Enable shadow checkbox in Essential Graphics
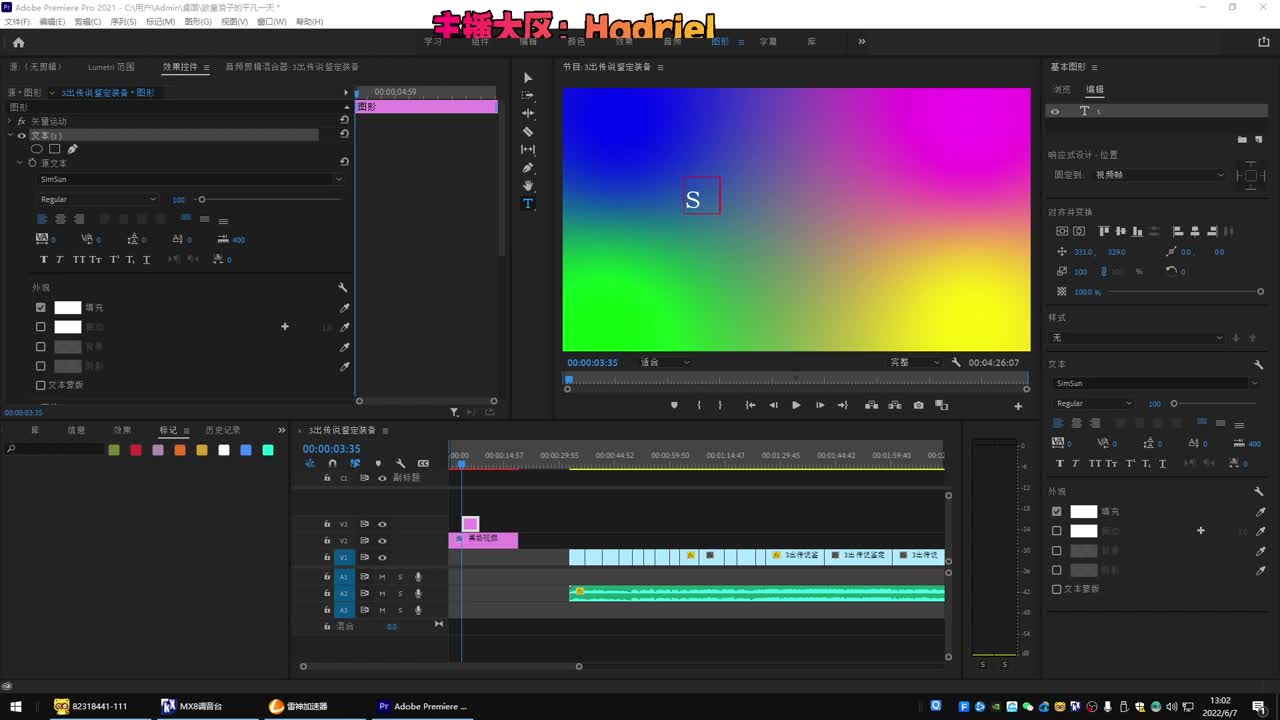 tap(1056, 570)
